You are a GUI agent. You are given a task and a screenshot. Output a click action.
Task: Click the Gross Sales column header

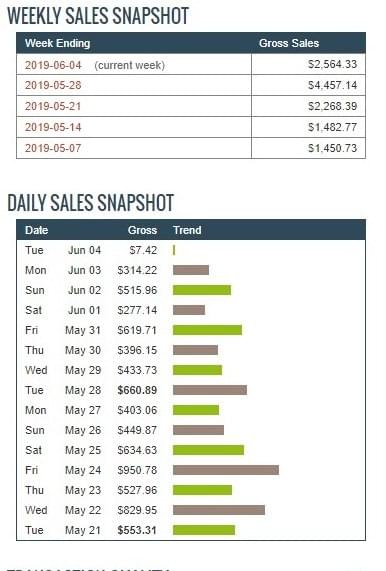click(289, 43)
